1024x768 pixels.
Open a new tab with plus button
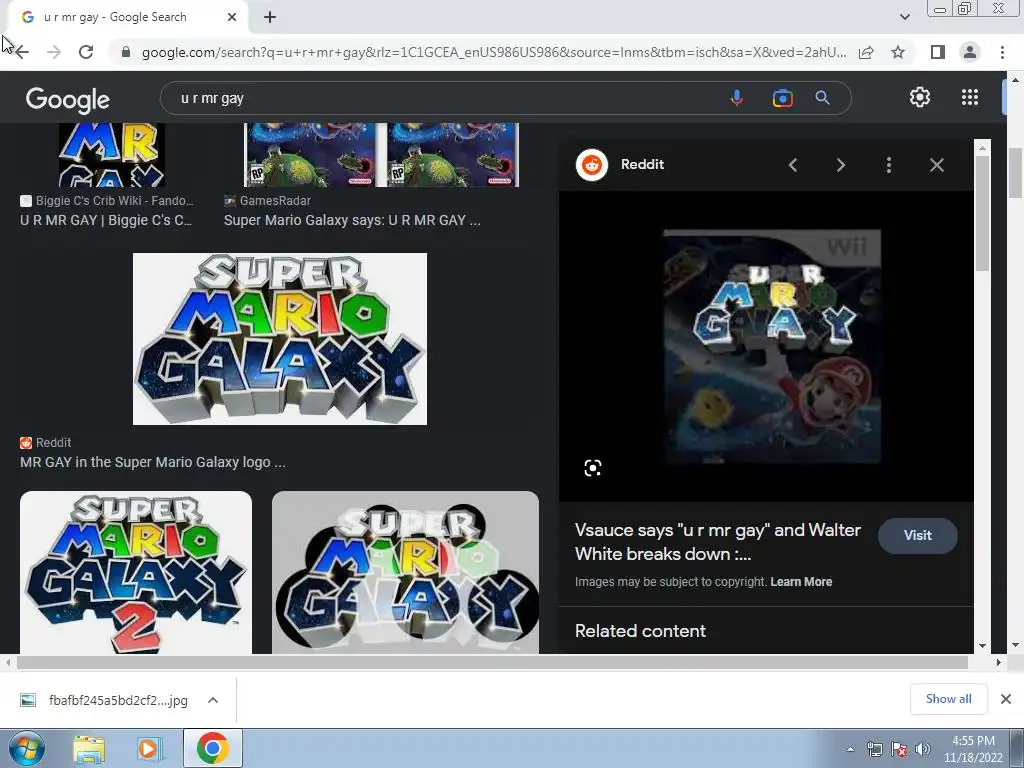(270, 18)
